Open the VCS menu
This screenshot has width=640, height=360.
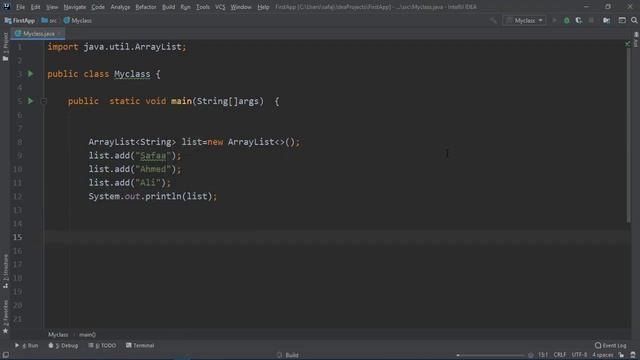(x=220, y=7)
